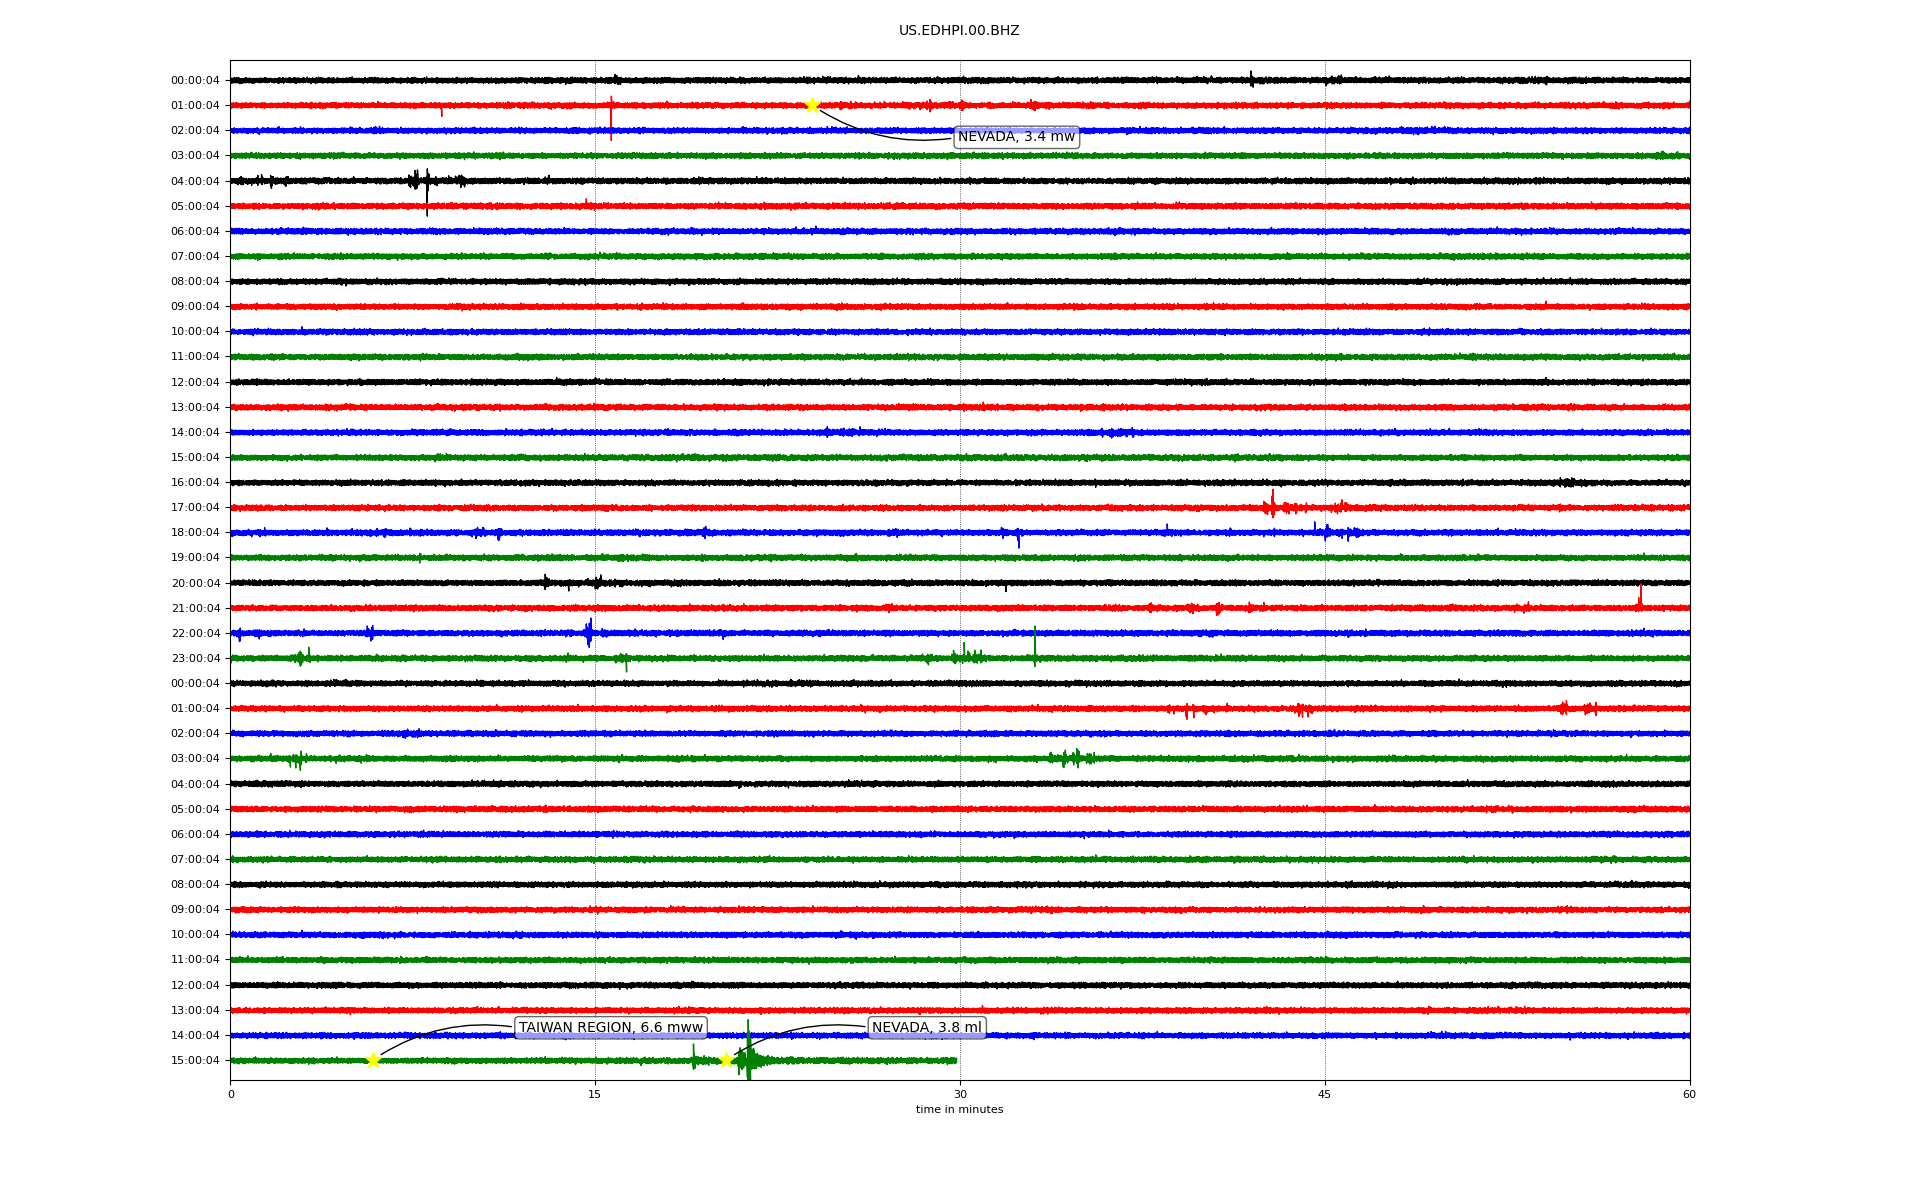1920x1200 pixels.
Task: Click the NEVADA, 3.4 mw annotation label
Action: [1016, 137]
